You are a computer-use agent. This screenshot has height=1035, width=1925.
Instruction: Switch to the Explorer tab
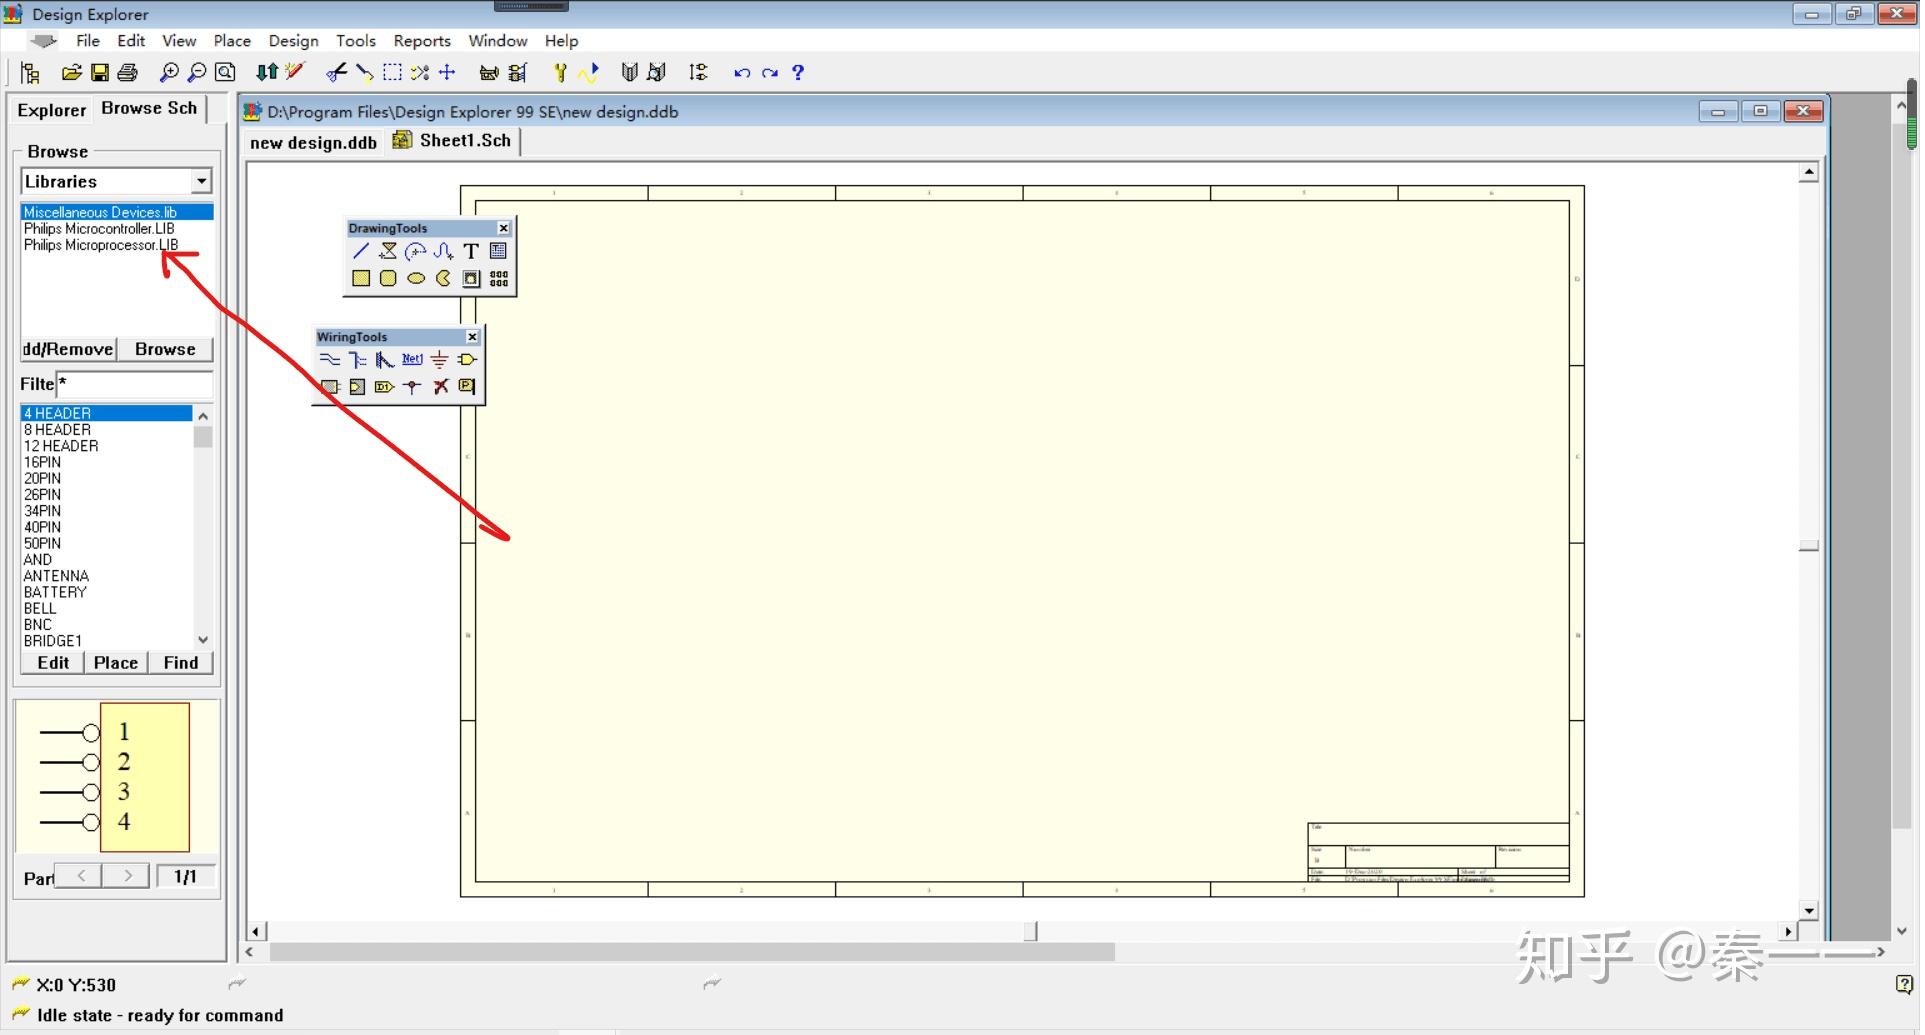click(x=52, y=110)
